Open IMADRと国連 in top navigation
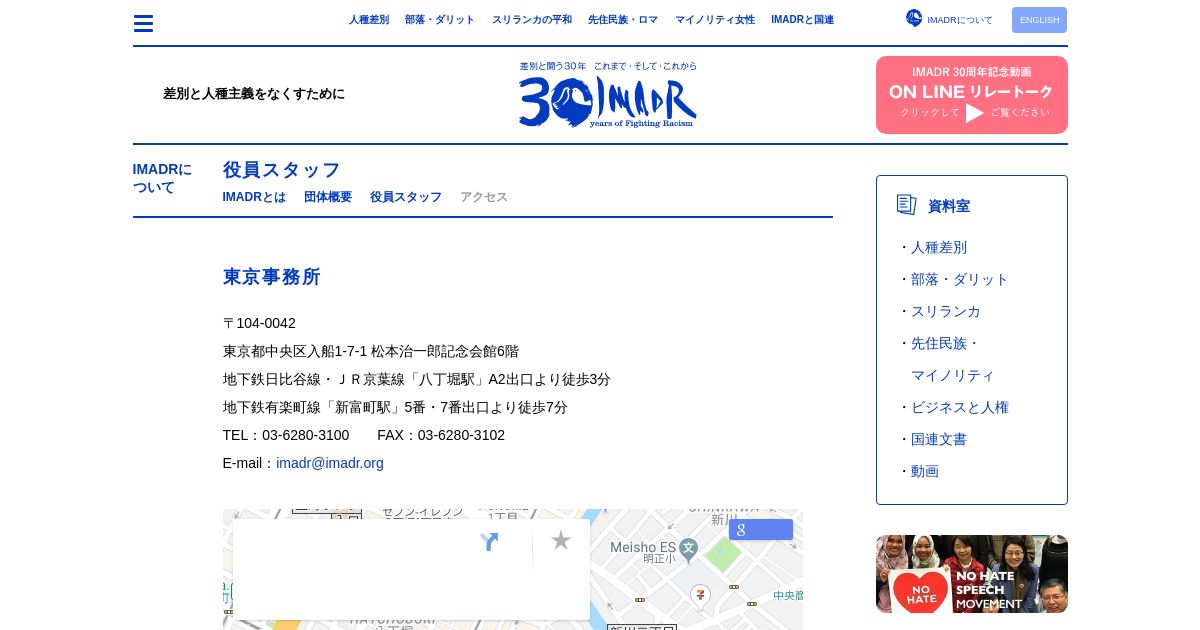 click(802, 20)
